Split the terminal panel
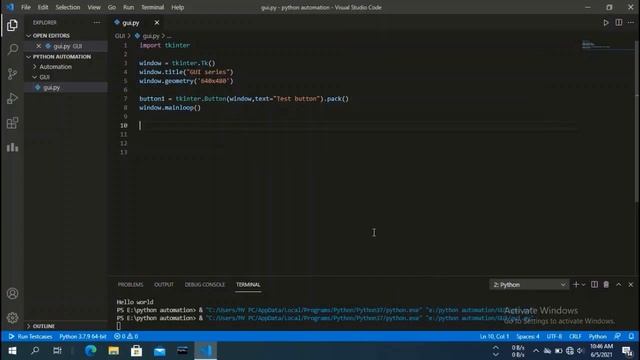The height and width of the screenshot is (360, 640). point(594,284)
